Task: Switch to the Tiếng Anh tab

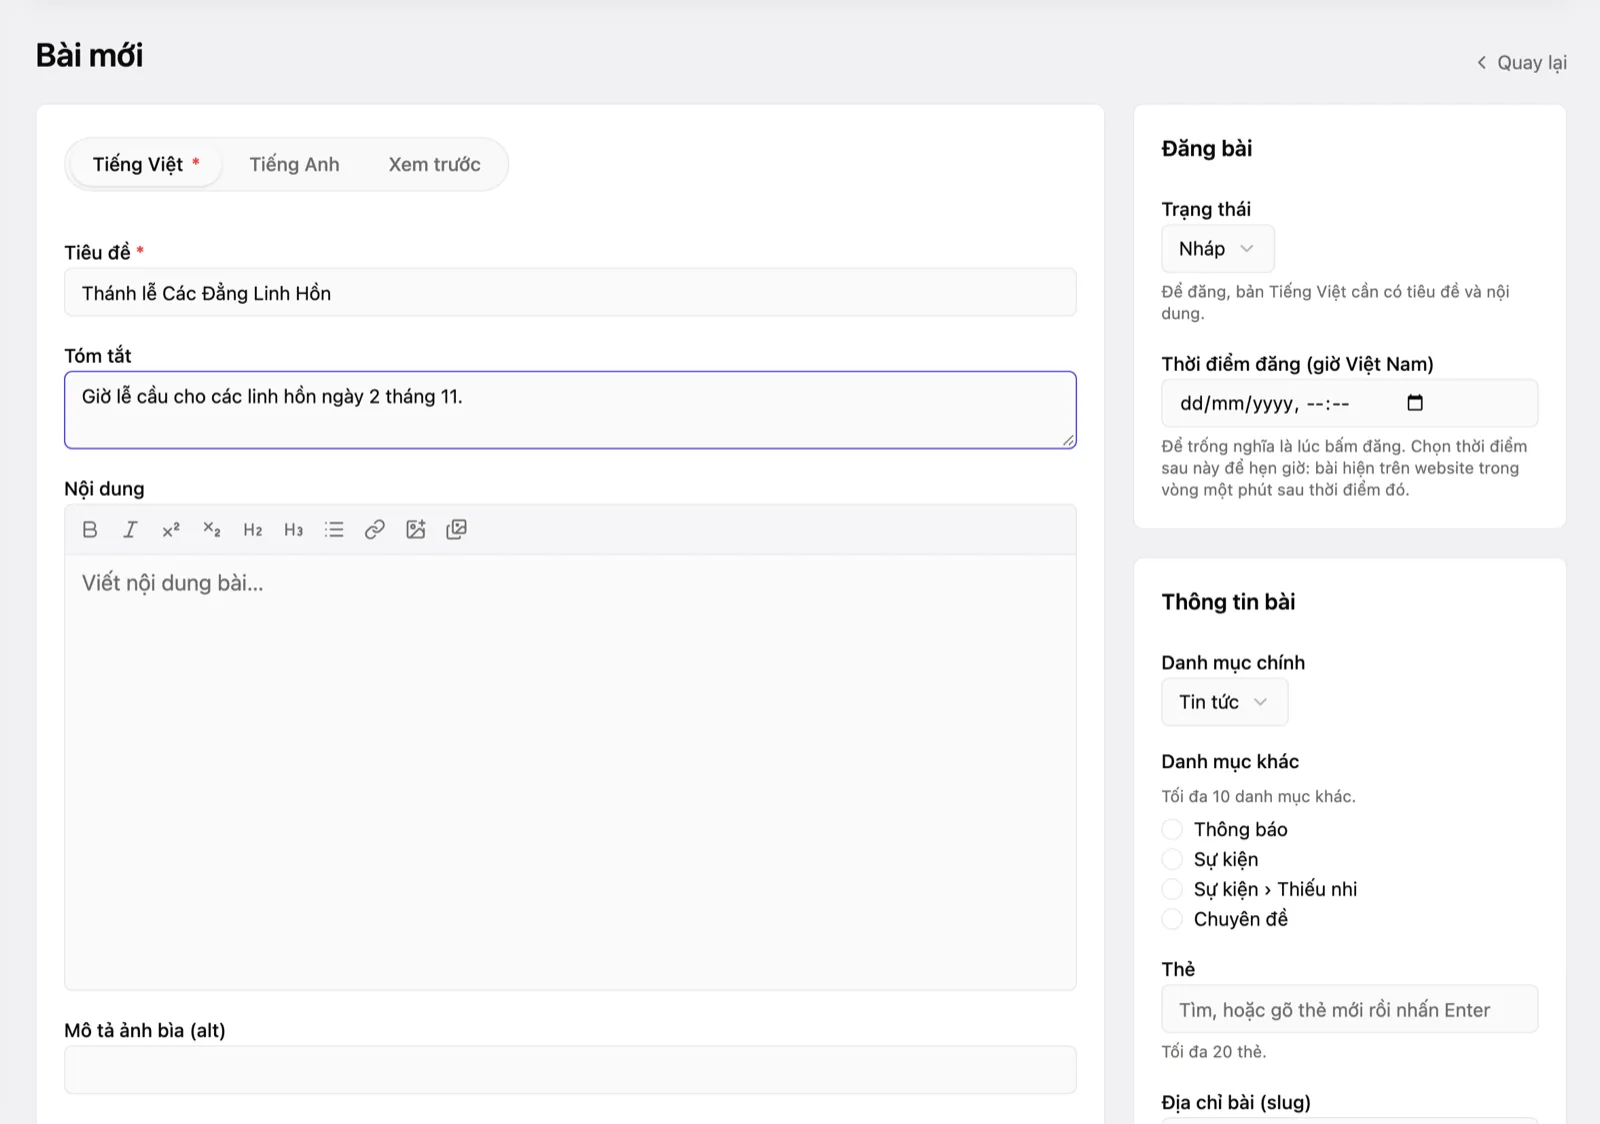Action: 294,164
